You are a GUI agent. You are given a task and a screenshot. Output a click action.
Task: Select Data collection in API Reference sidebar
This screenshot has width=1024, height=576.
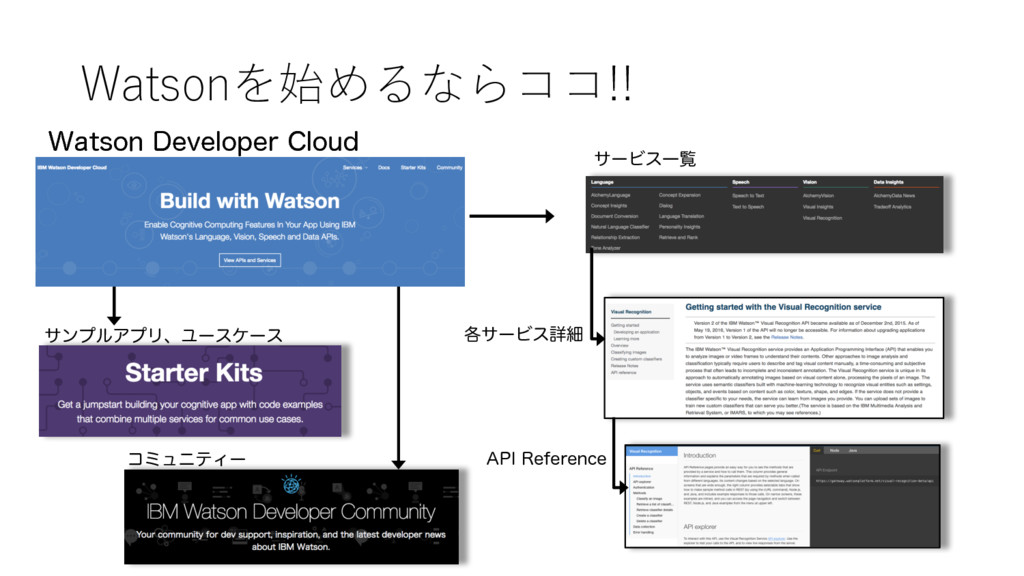click(x=644, y=526)
